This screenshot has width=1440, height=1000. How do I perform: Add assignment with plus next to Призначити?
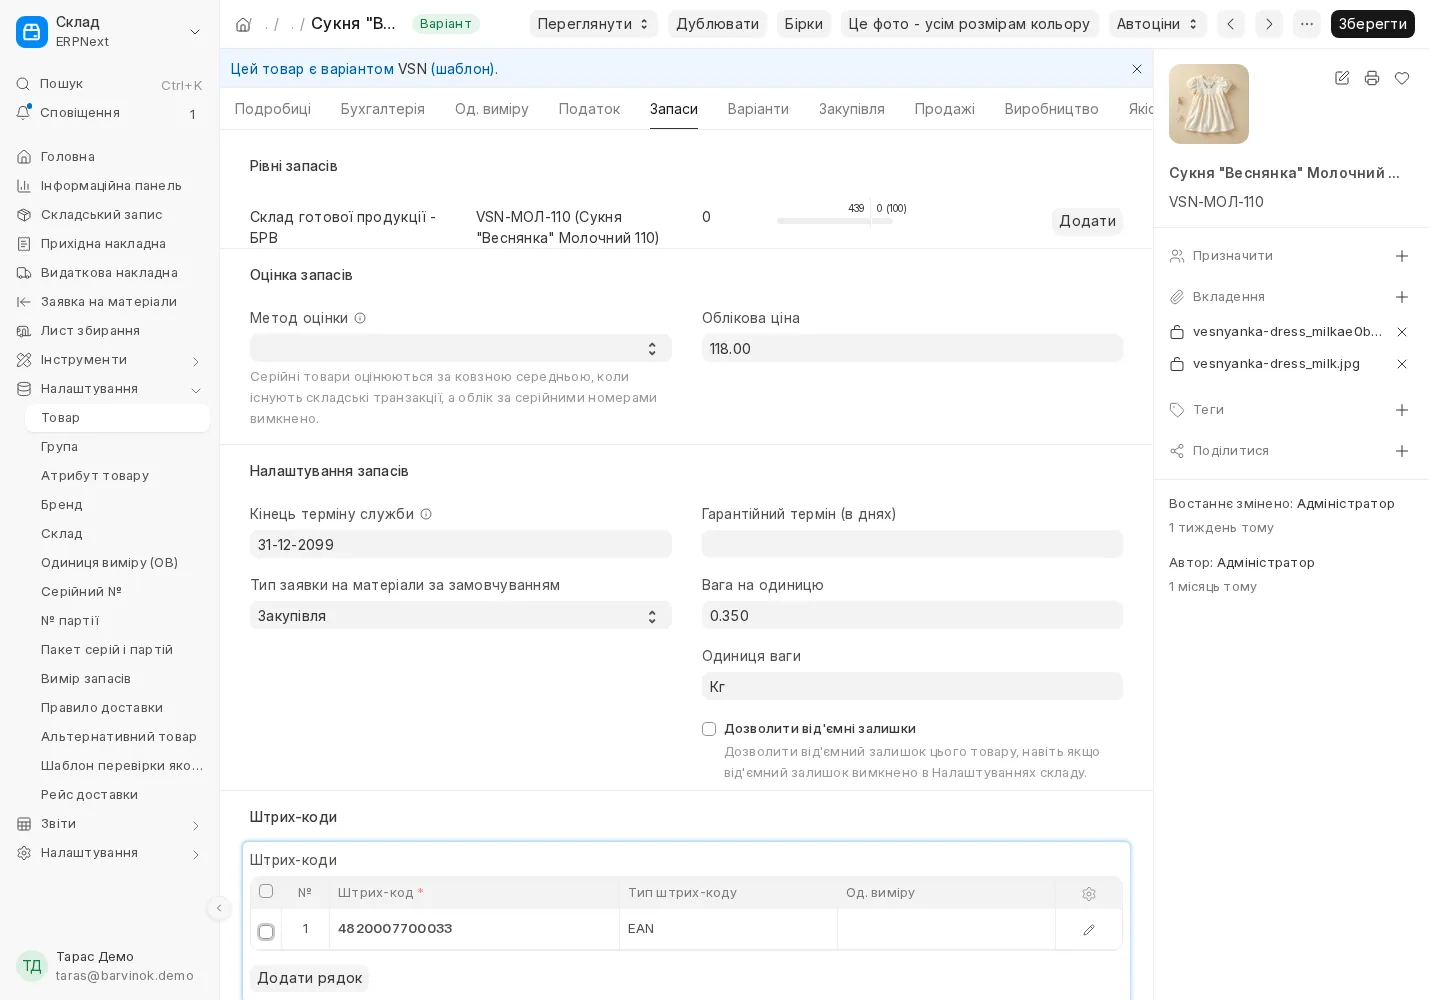coord(1402,256)
